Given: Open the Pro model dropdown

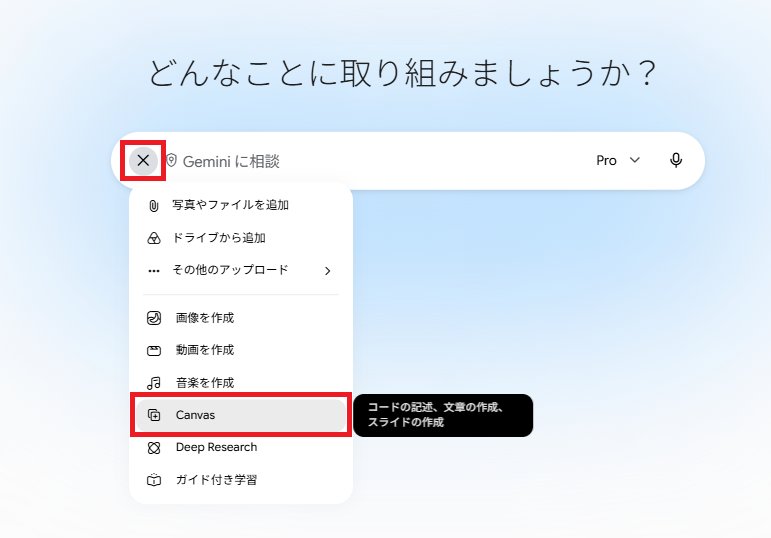Looking at the screenshot, I should click(618, 160).
